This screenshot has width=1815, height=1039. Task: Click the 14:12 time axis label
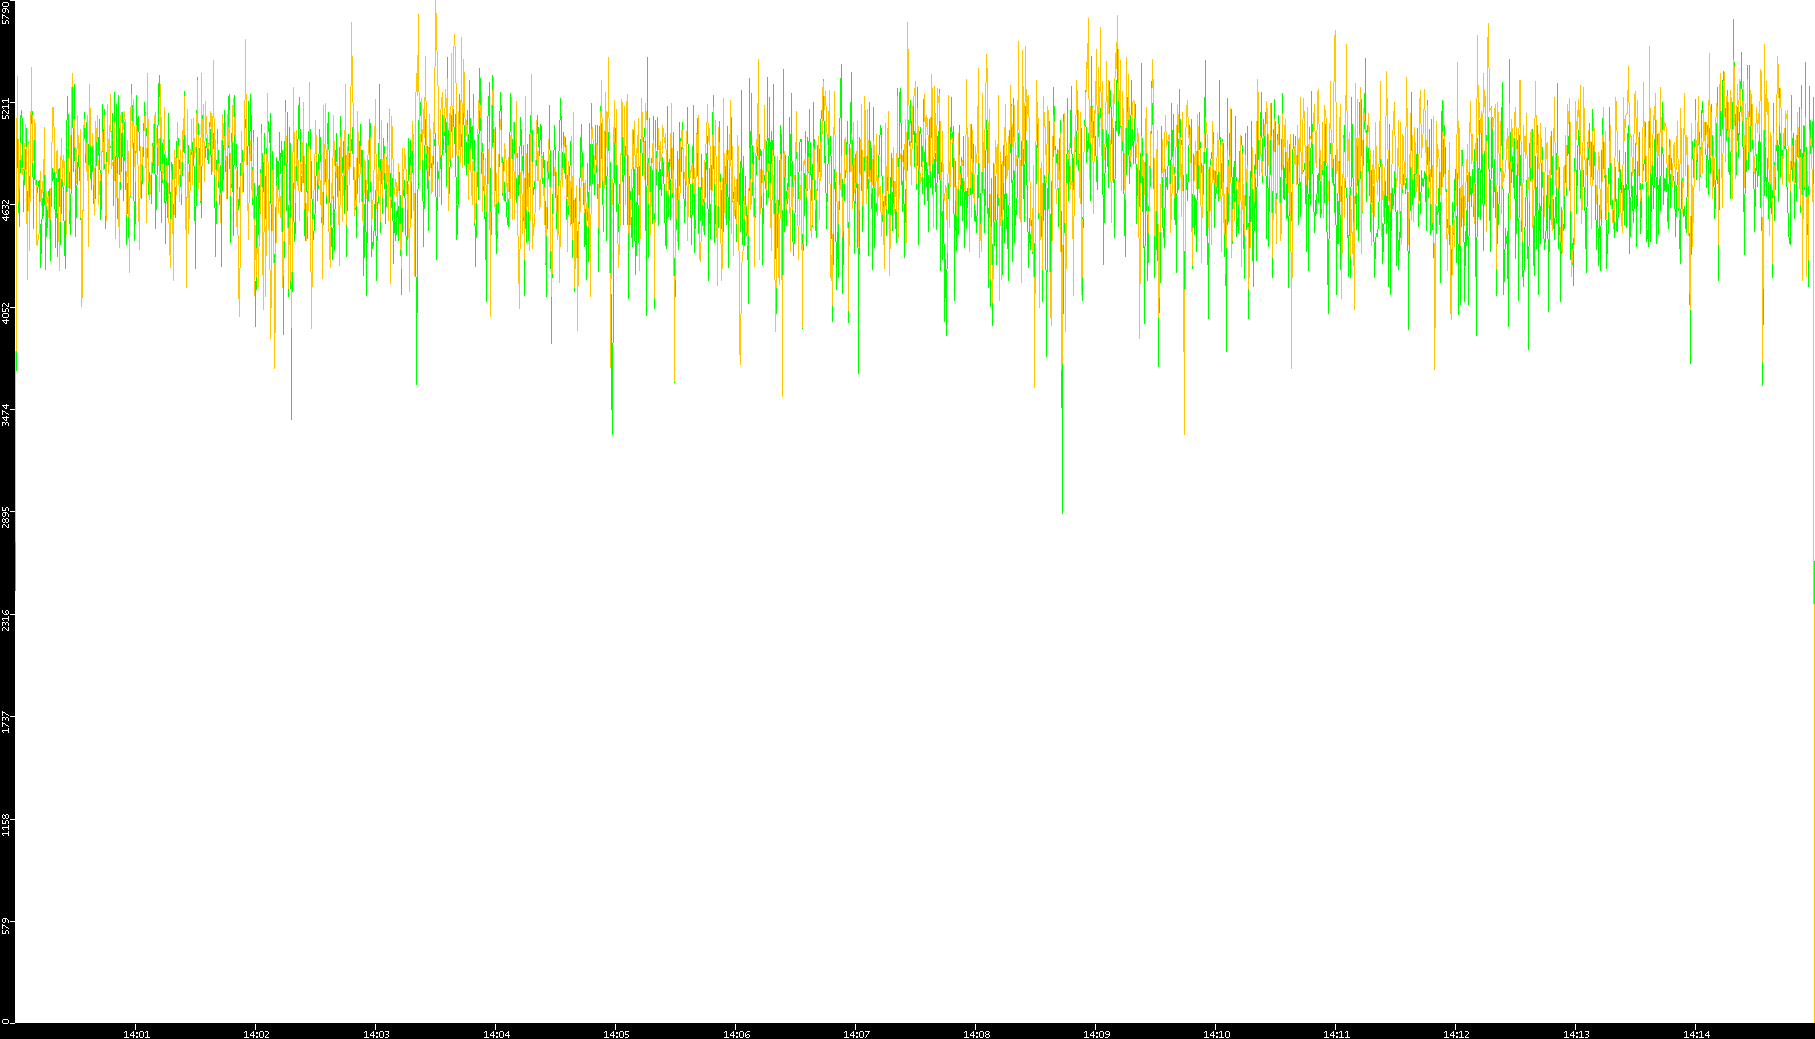pyautogui.click(x=1456, y=1034)
